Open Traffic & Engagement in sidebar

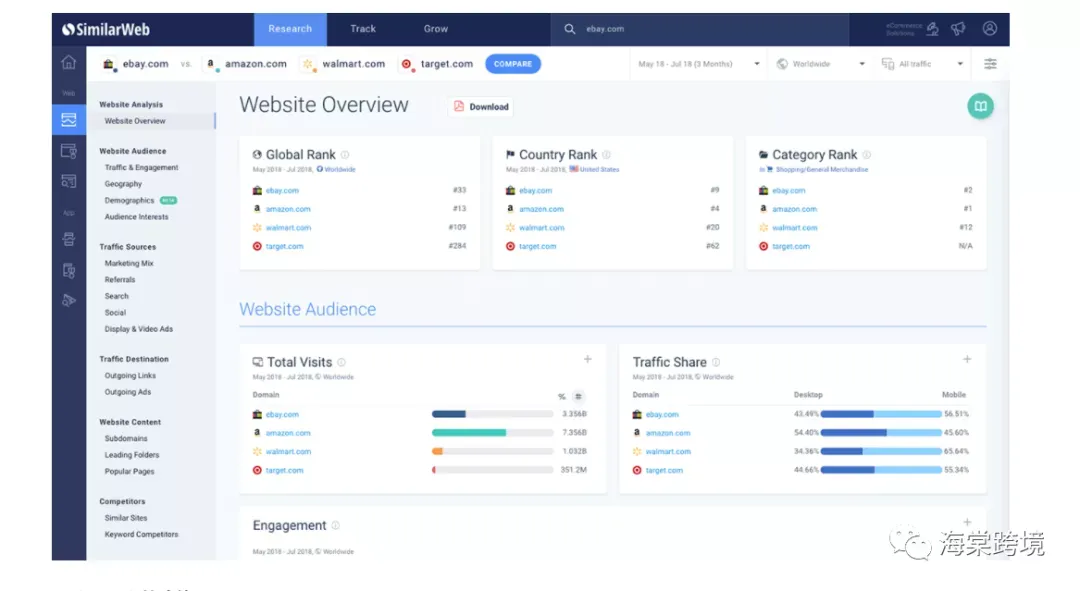(x=141, y=167)
